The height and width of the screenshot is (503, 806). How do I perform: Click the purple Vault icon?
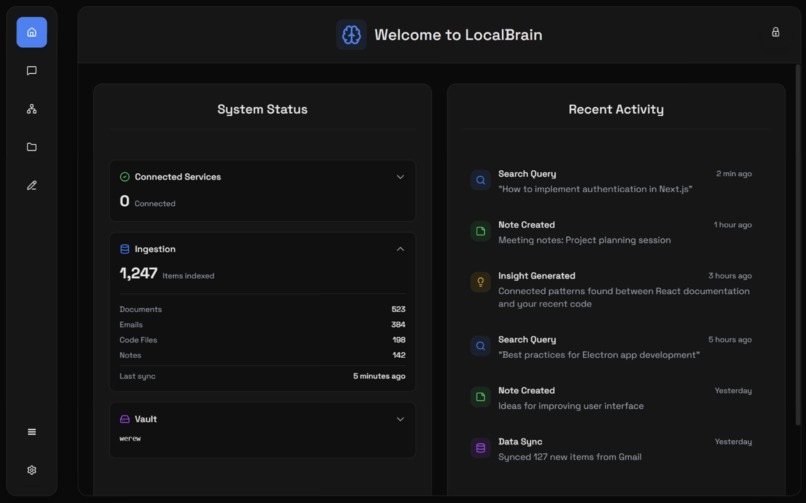pos(124,419)
